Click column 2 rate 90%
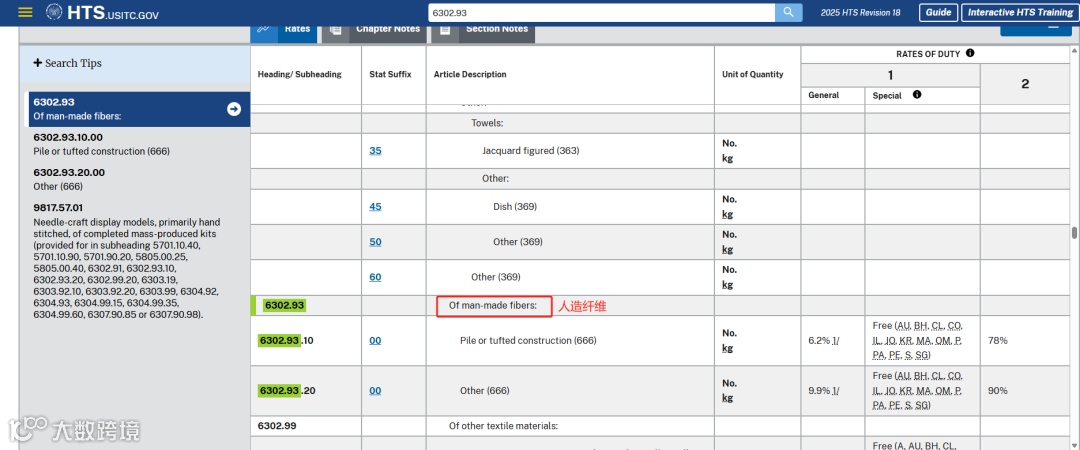The height and width of the screenshot is (450, 1080). 997,391
